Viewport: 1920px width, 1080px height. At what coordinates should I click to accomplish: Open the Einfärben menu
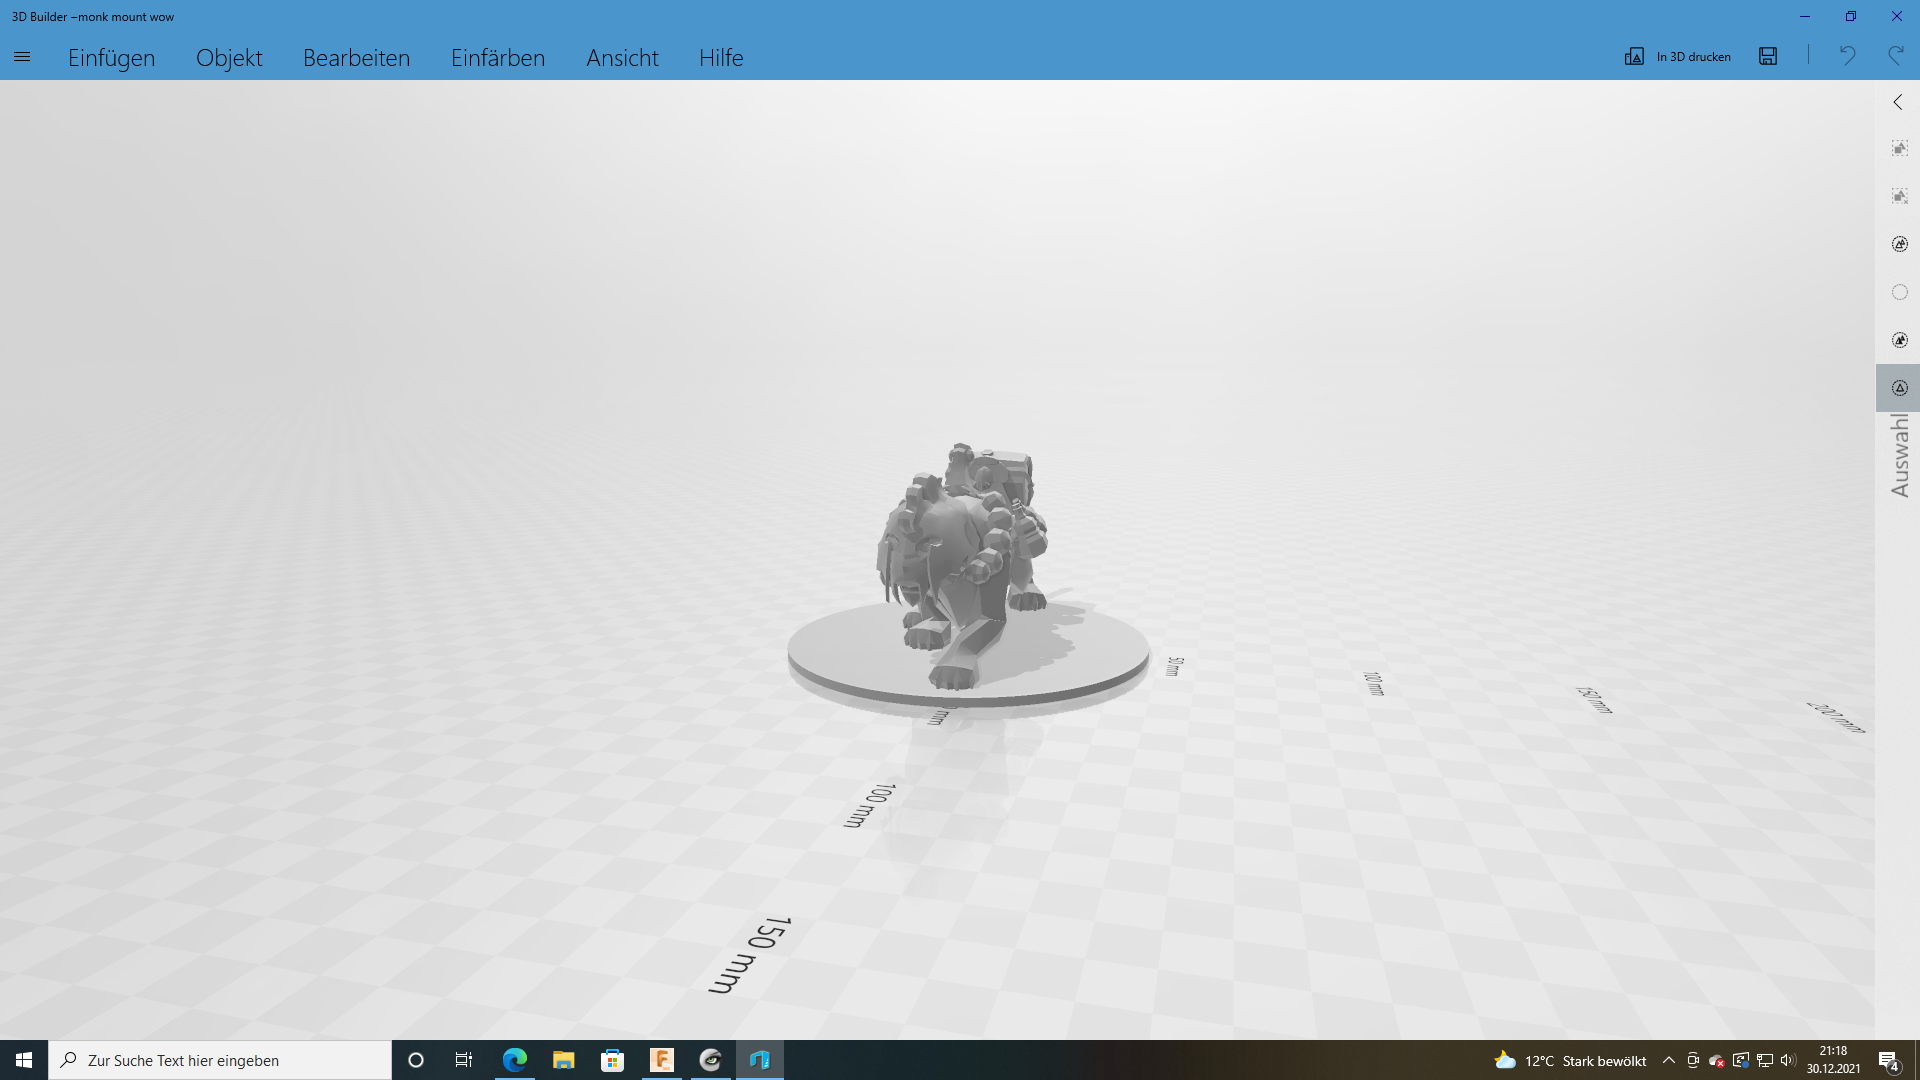point(497,57)
